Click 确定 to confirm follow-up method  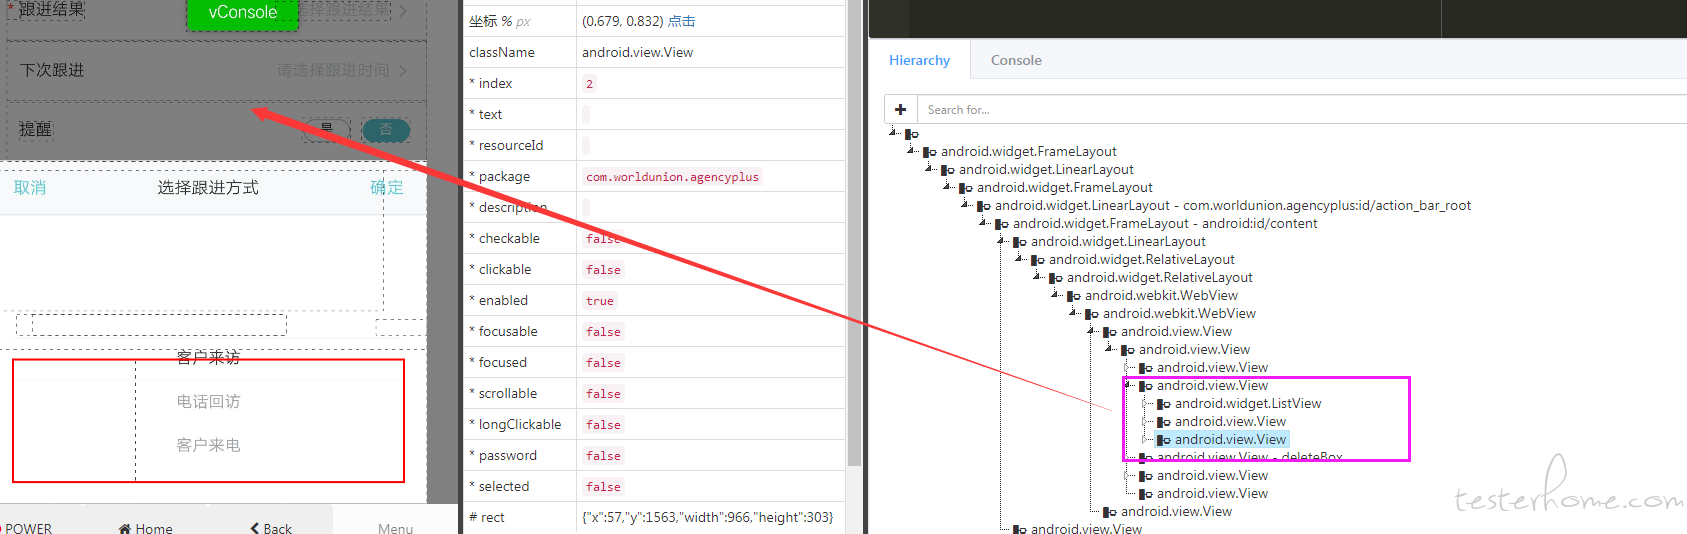[387, 187]
